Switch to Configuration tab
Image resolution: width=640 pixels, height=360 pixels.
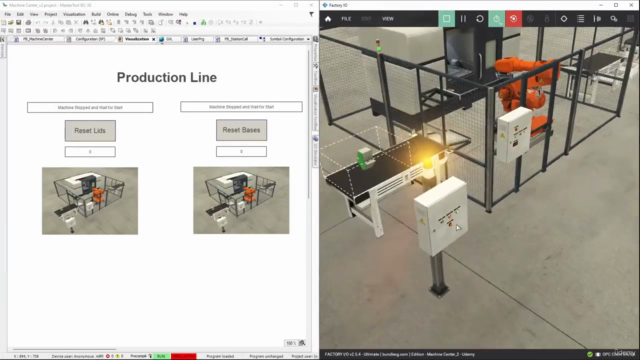[x=89, y=39]
